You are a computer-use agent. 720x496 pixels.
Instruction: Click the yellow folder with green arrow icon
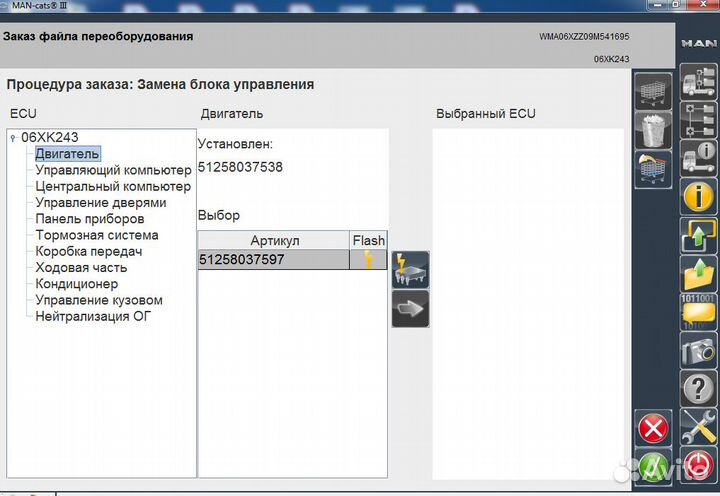tap(698, 273)
